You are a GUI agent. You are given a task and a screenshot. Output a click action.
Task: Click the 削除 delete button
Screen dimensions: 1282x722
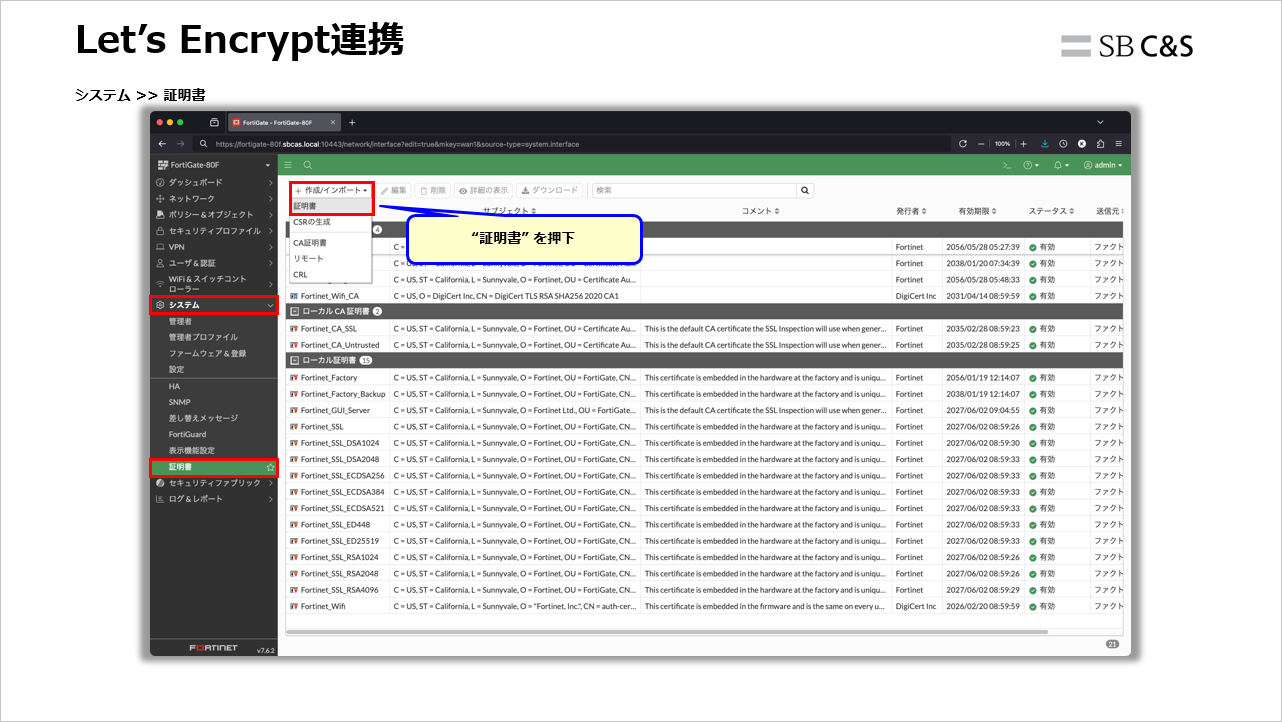[x=433, y=190]
